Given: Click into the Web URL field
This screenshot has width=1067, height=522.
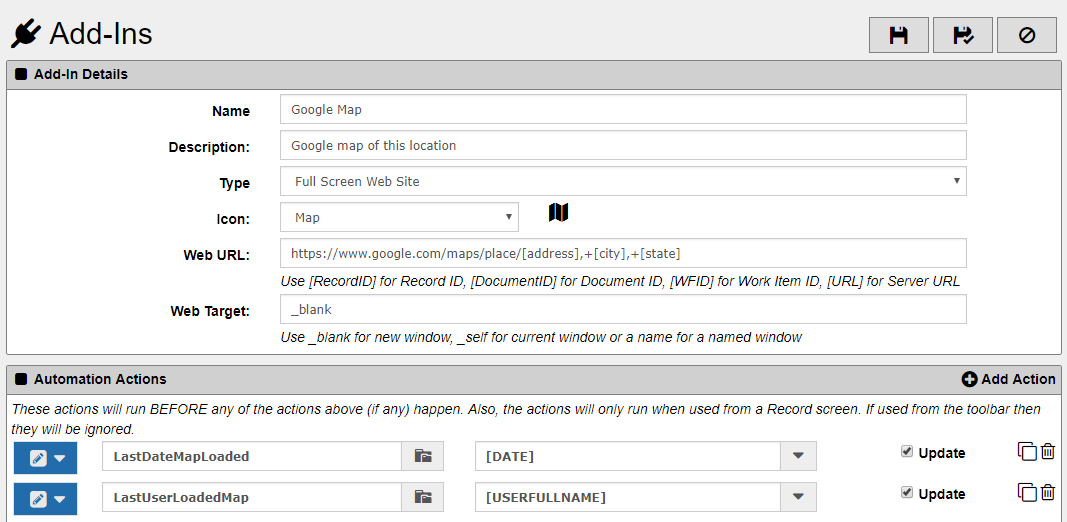Looking at the screenshot, I should pos(623,253).
